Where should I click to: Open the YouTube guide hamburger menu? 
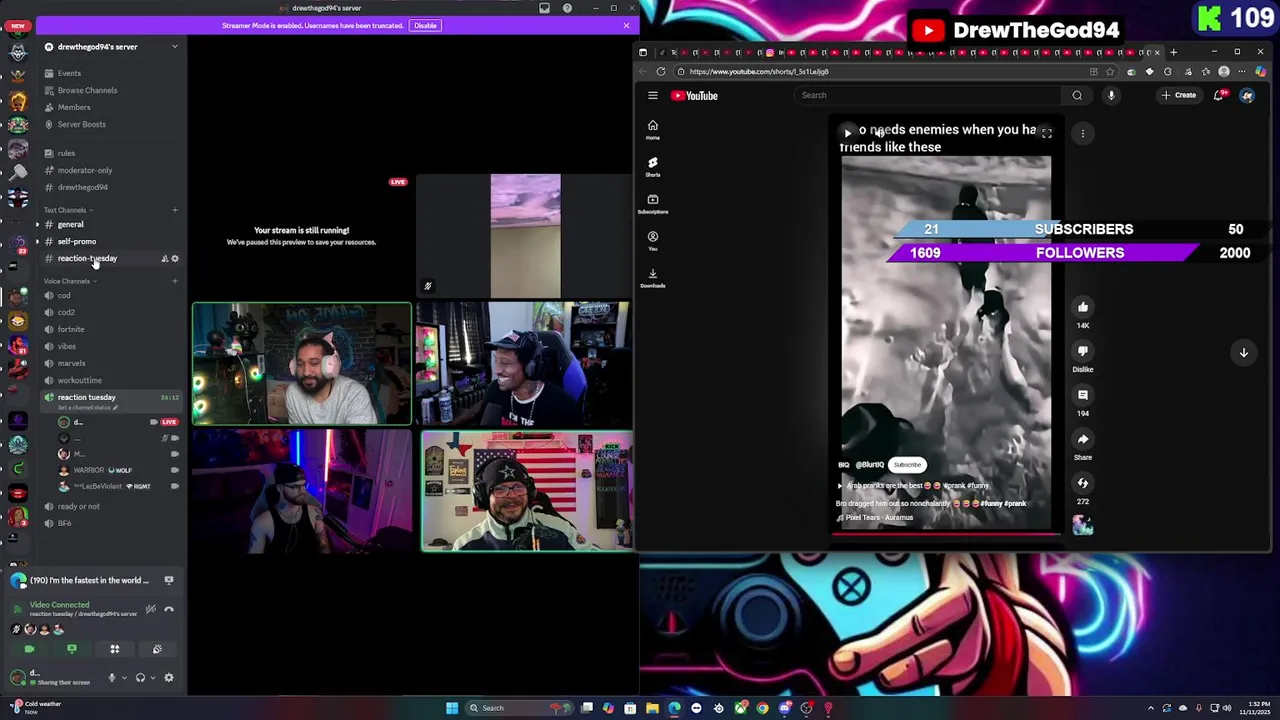[x=653, y=96]
